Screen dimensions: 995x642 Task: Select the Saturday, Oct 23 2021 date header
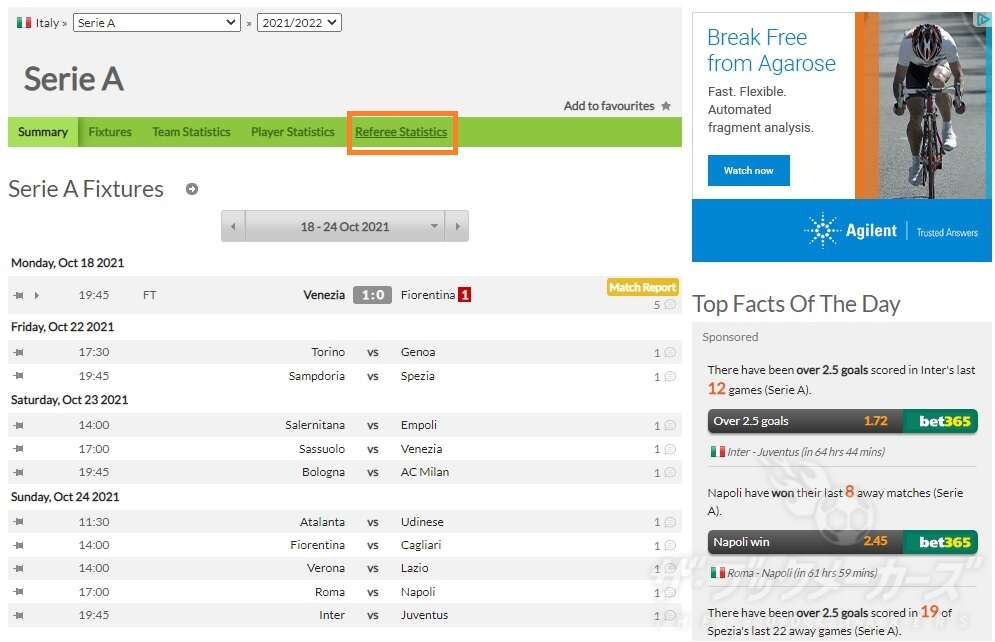[x=69, y=400]
